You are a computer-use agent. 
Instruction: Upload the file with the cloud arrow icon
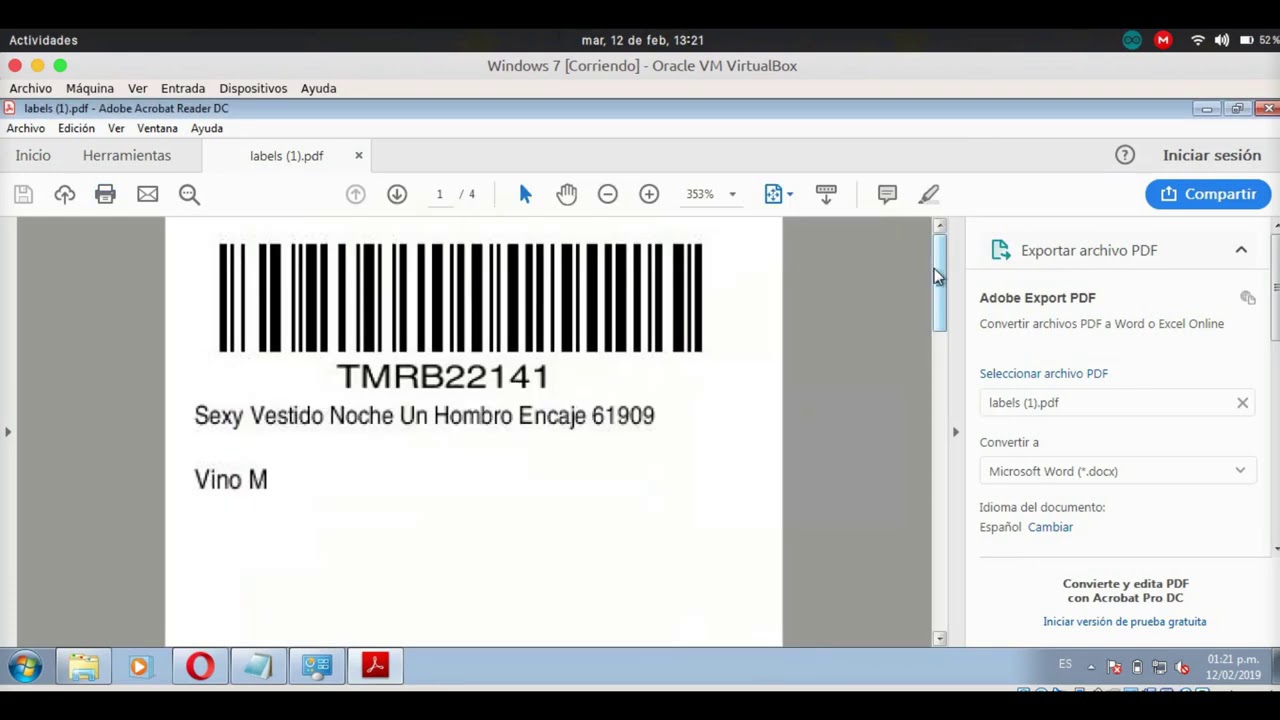[65, 194]
